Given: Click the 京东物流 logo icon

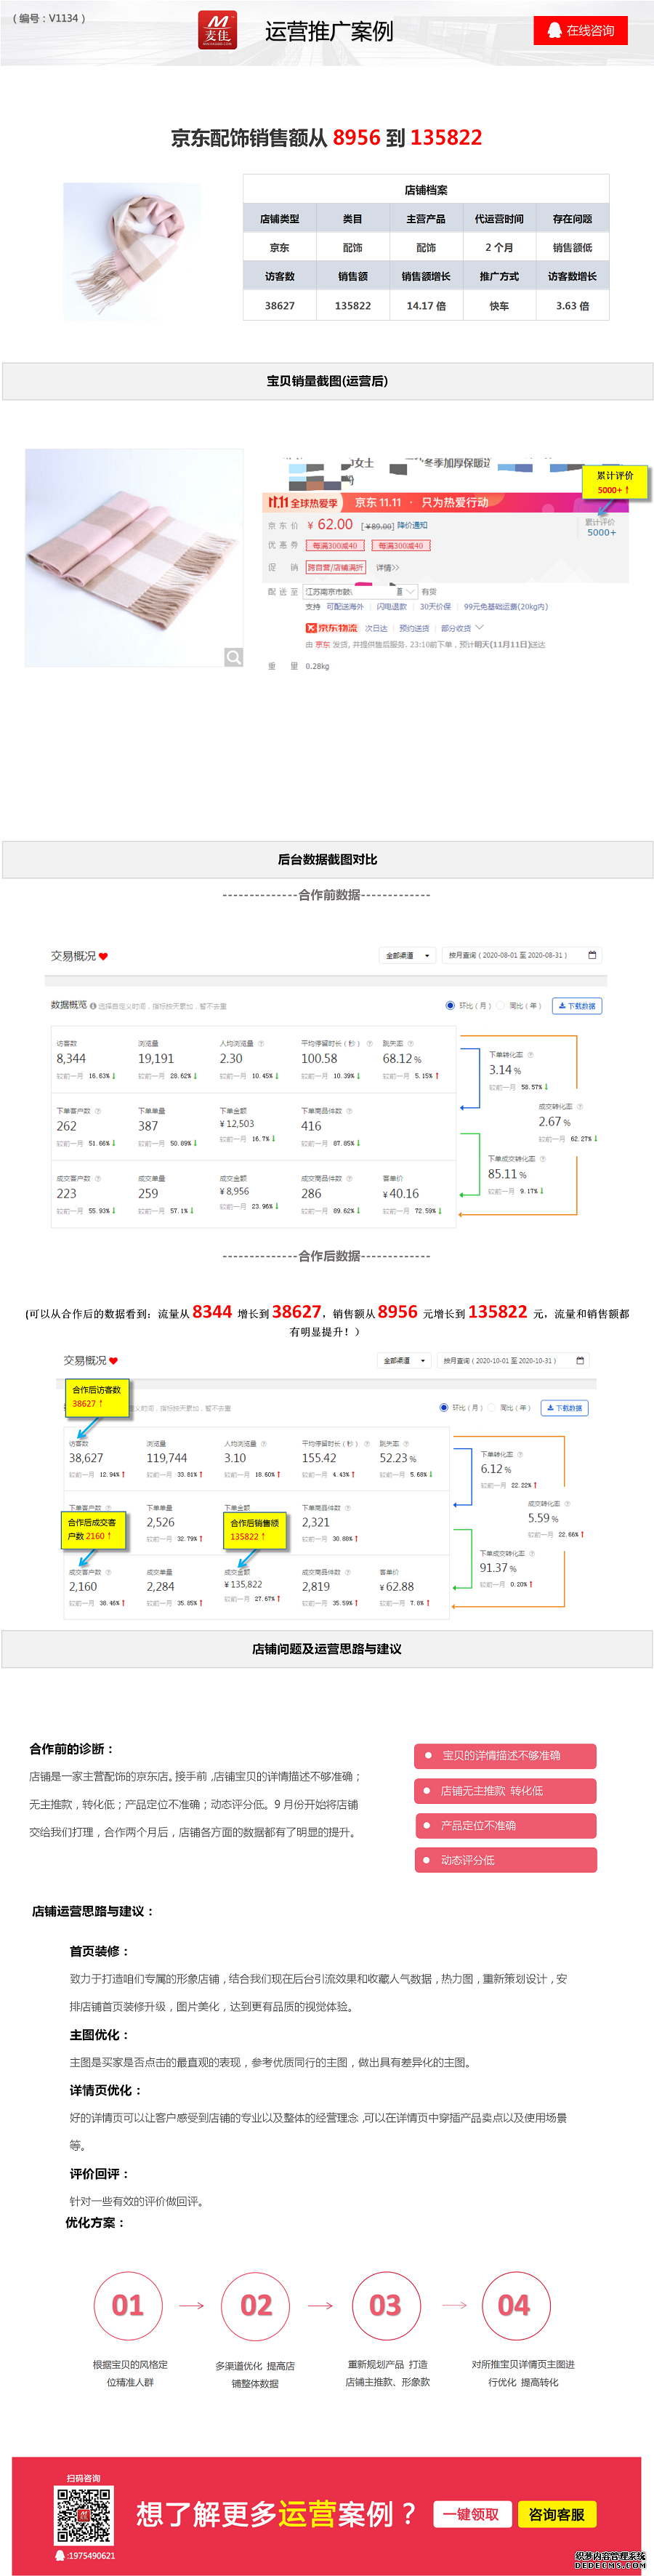Looking at the screenshot, I should (x=311, y=628).
